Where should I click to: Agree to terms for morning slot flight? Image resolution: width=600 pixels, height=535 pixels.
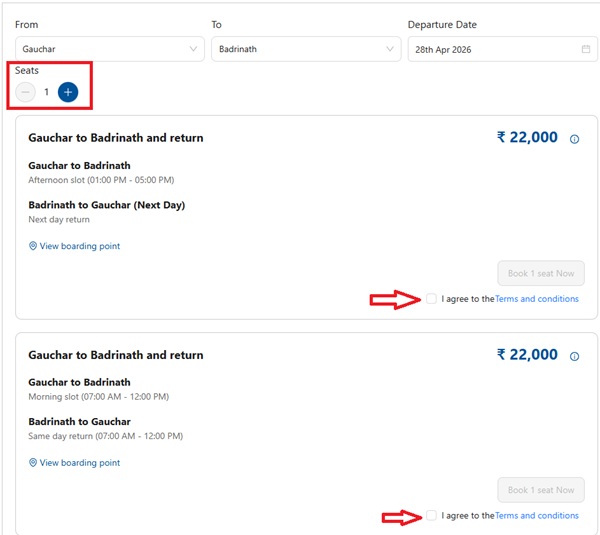(x=431, y=515)
